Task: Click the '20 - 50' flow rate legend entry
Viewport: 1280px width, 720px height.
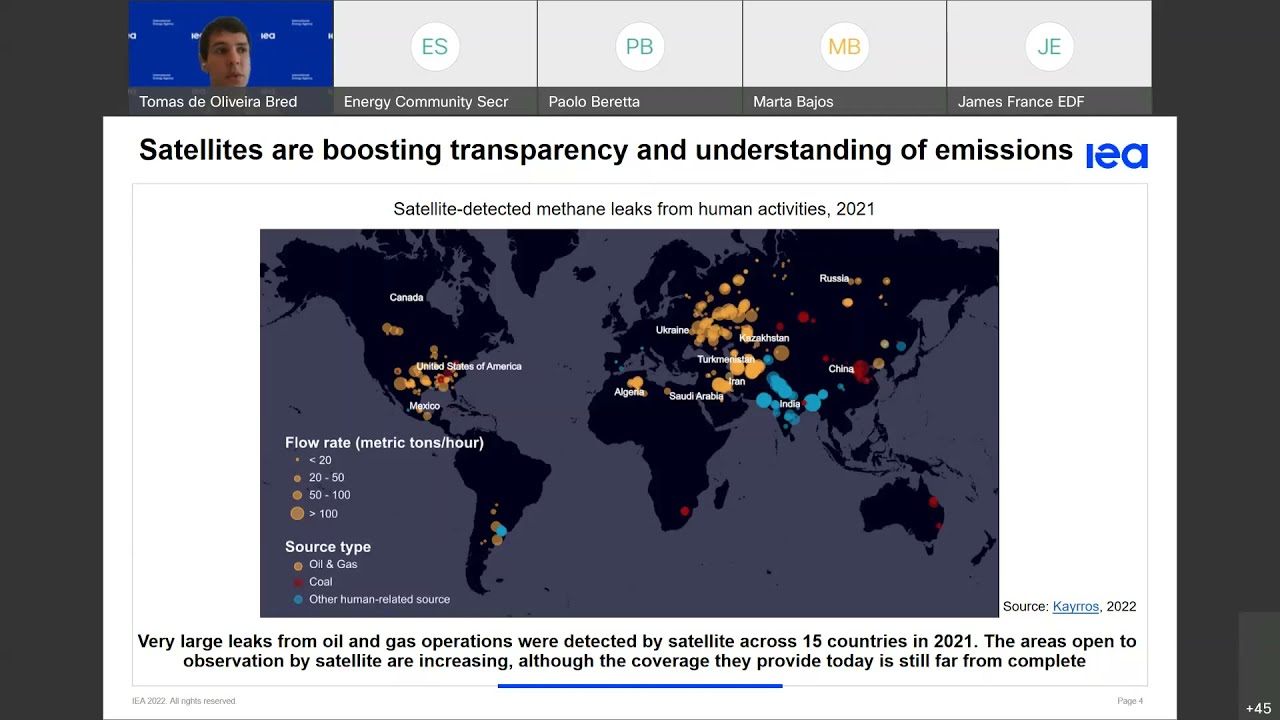Action: click(x=326, y=478)
